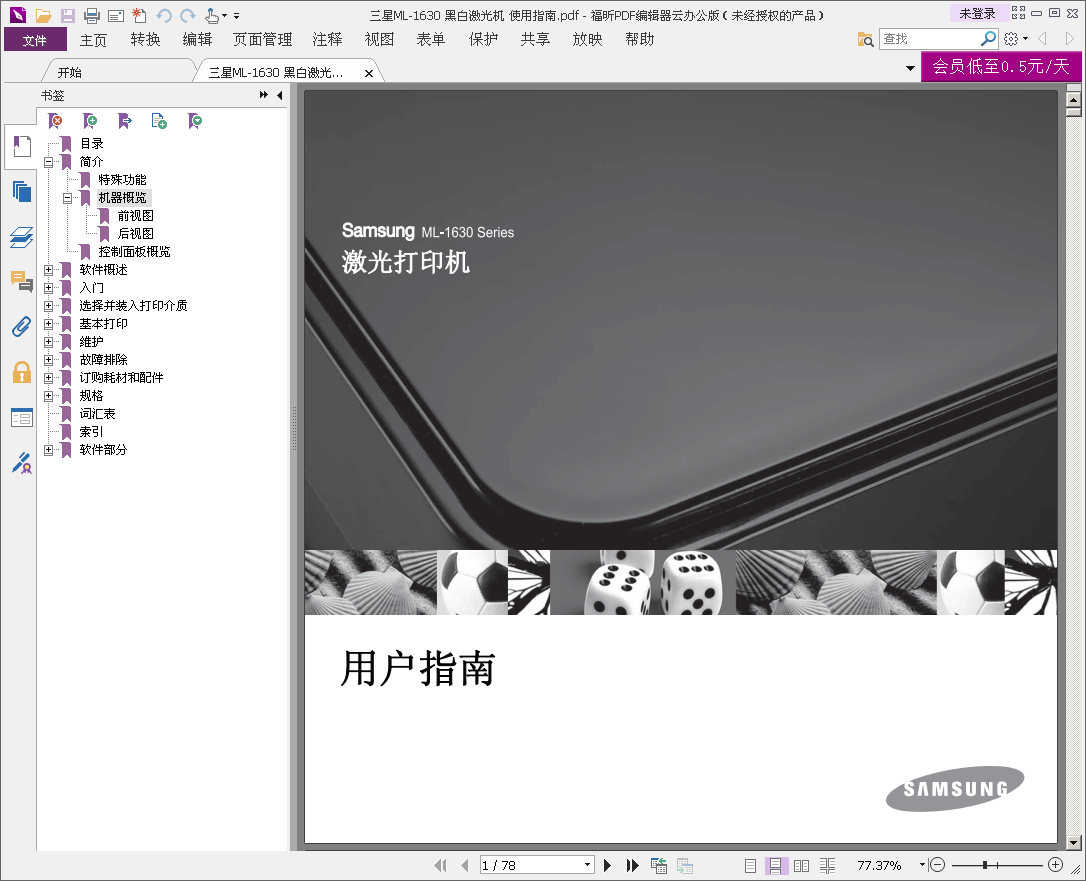Image resolution: width=1086 pixels, height=881 pixels.
Task: Delete bookmark icon in bookmarks toolbar
Action: pos(55,121)
